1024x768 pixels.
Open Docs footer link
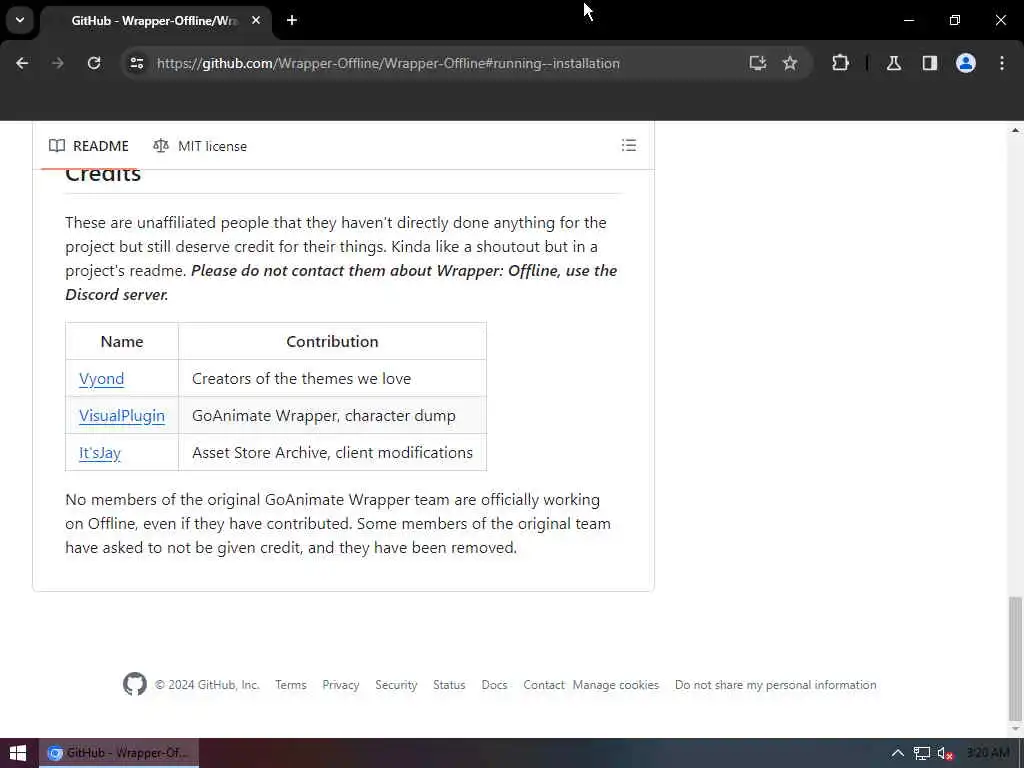click(494, 684)
